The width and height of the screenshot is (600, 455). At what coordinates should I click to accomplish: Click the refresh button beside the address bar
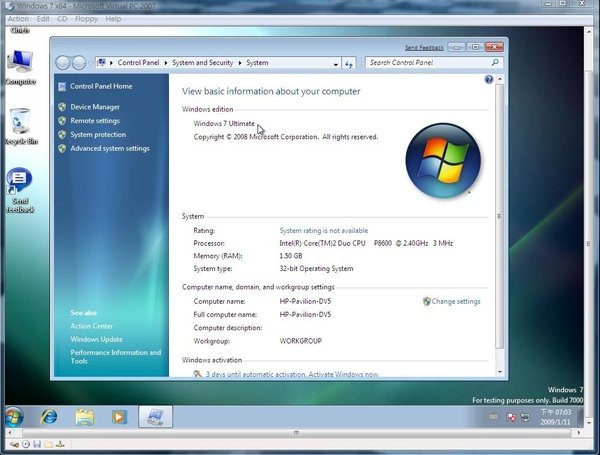coord(349,64)
